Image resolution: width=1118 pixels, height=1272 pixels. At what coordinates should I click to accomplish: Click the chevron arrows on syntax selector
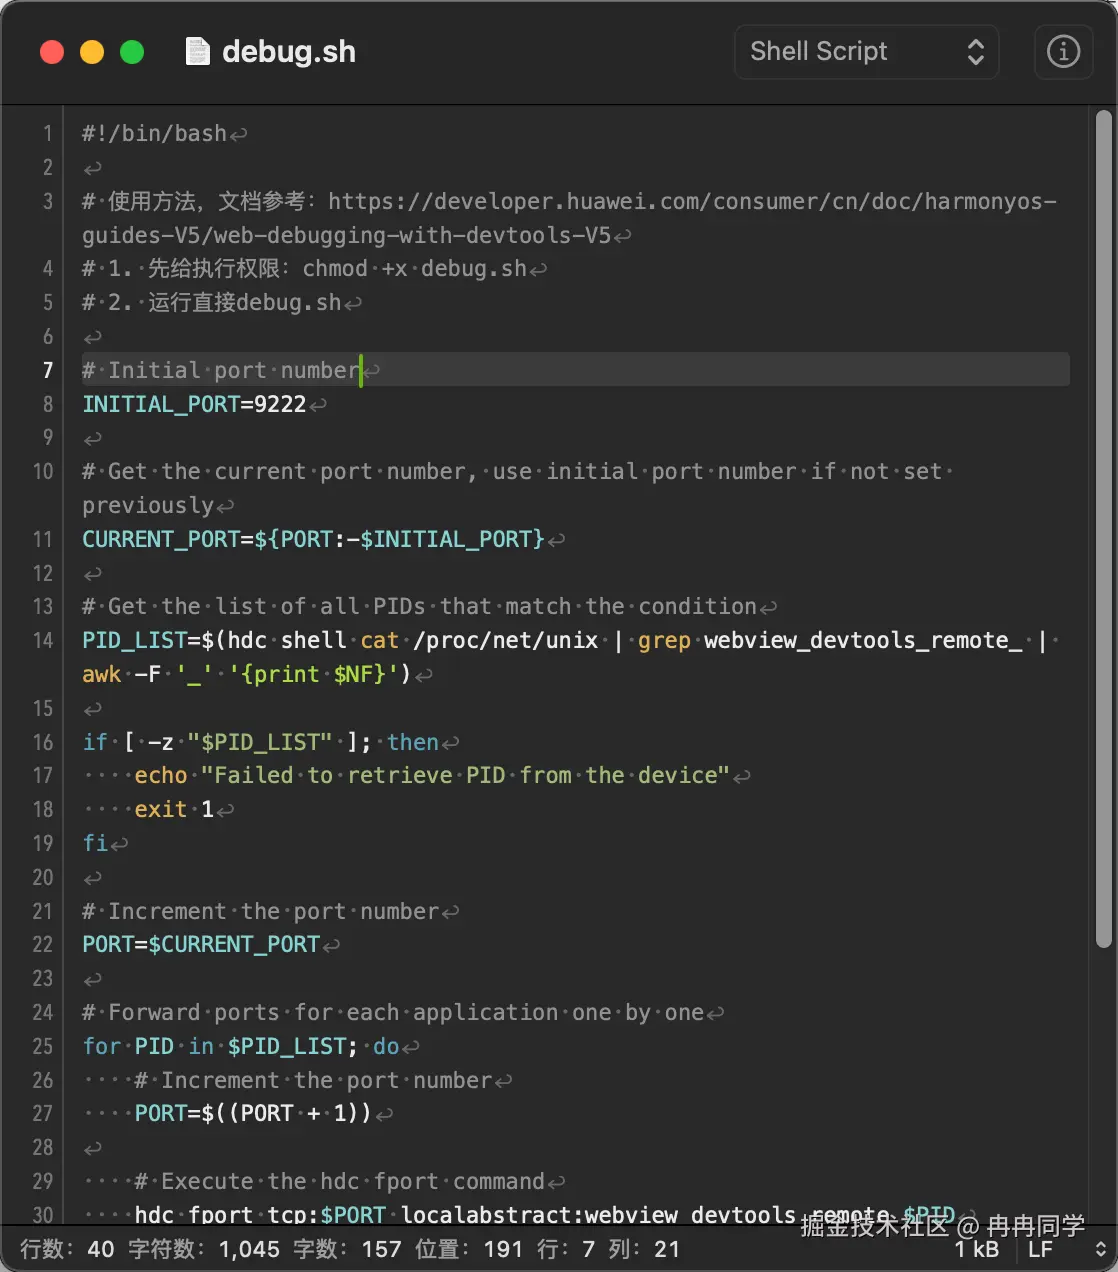coord(975,52)
